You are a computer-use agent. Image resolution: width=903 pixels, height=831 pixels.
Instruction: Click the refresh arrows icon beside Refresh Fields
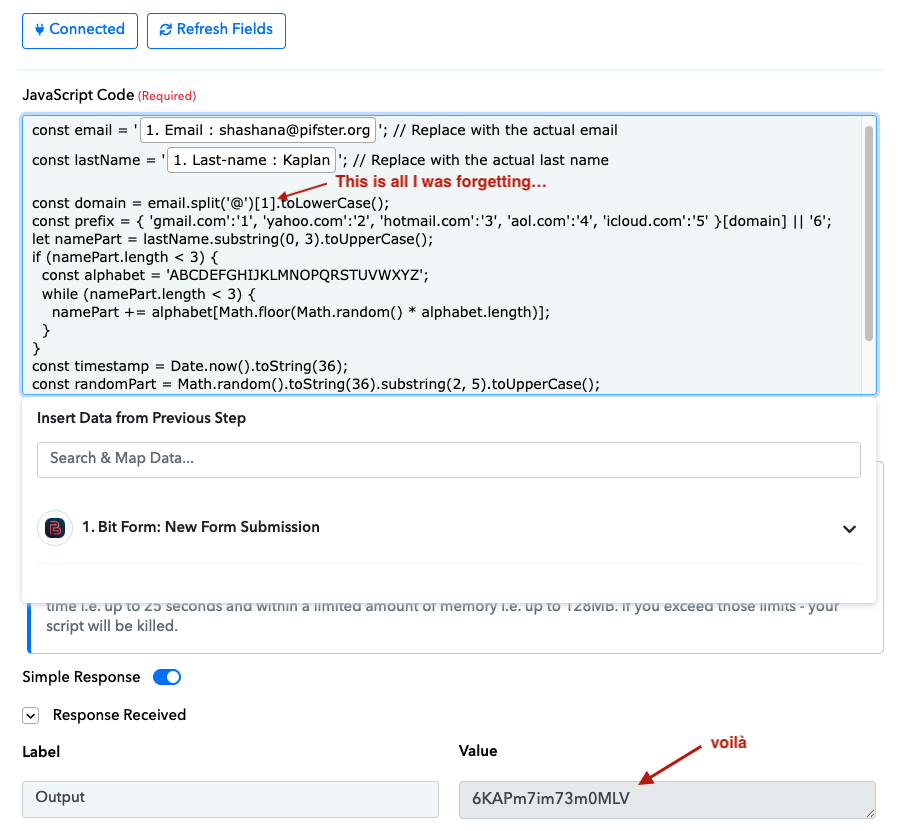pyautogui.click(x=165, y=30)
